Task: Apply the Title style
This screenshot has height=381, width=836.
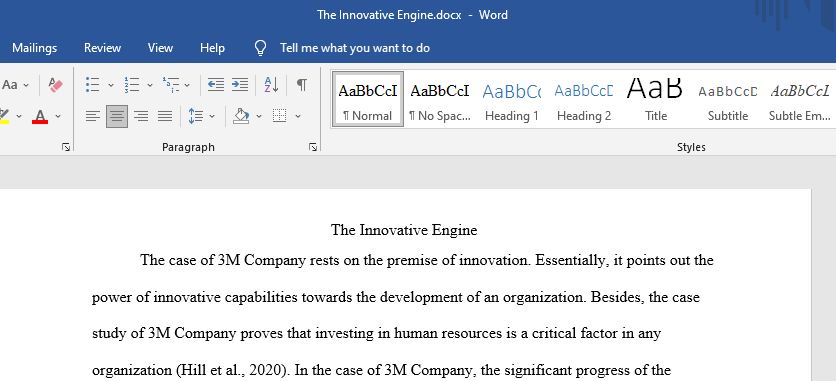Action: point(656,100)
